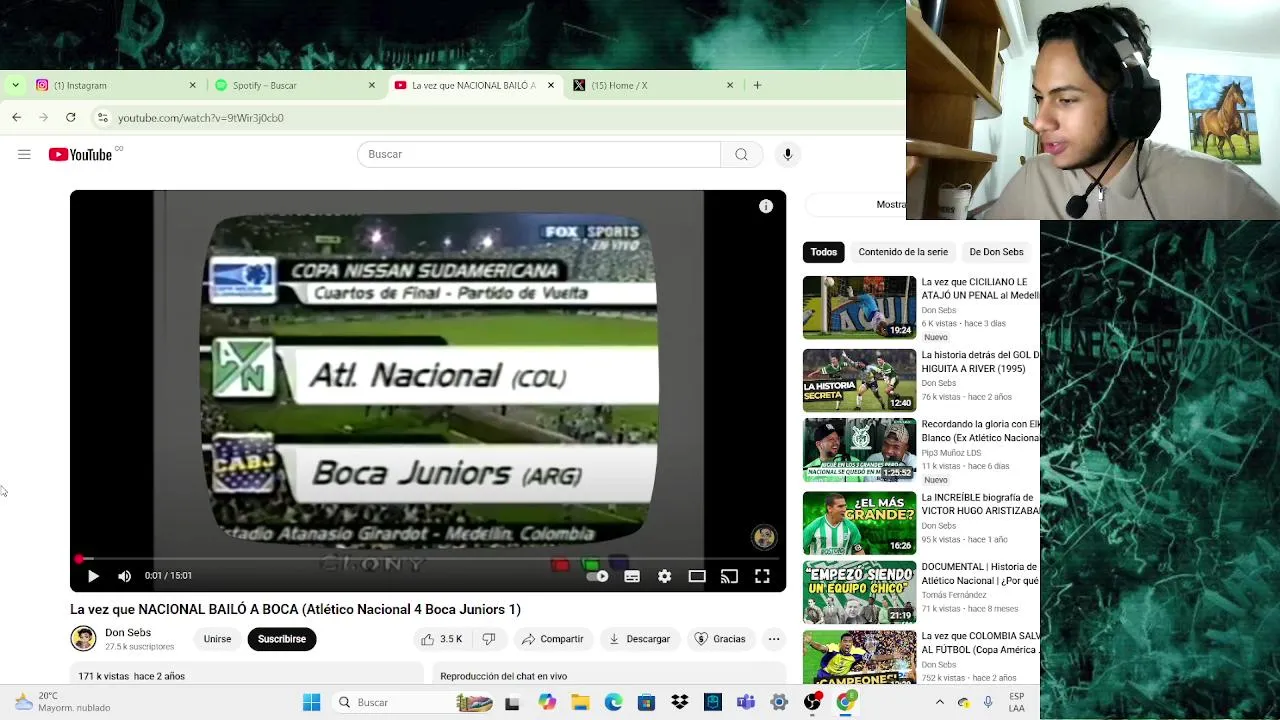Switch to theater mode
Screen dimensions: 1280x720
(697, 576)
